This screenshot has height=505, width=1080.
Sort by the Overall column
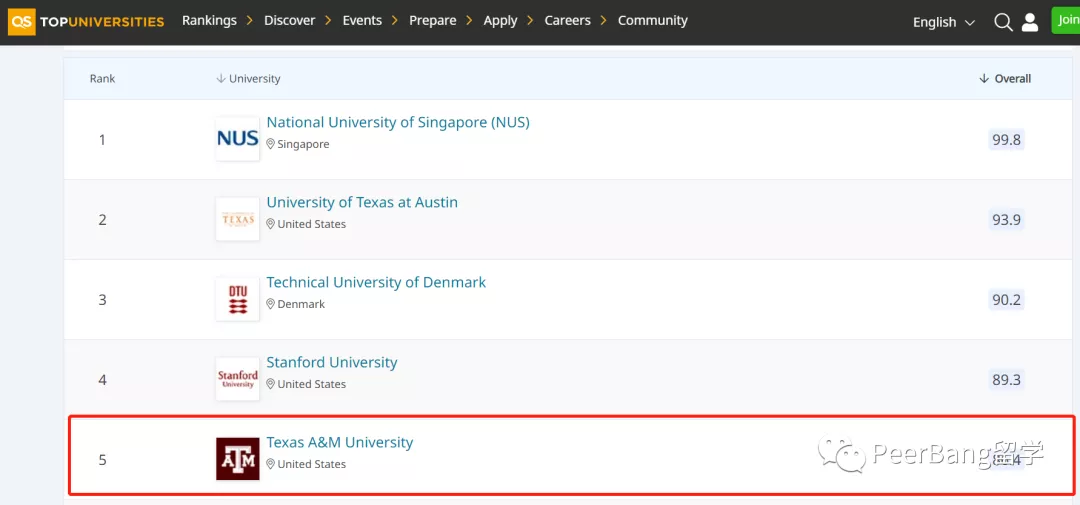pyautogui.click(x=1005, y=79)
